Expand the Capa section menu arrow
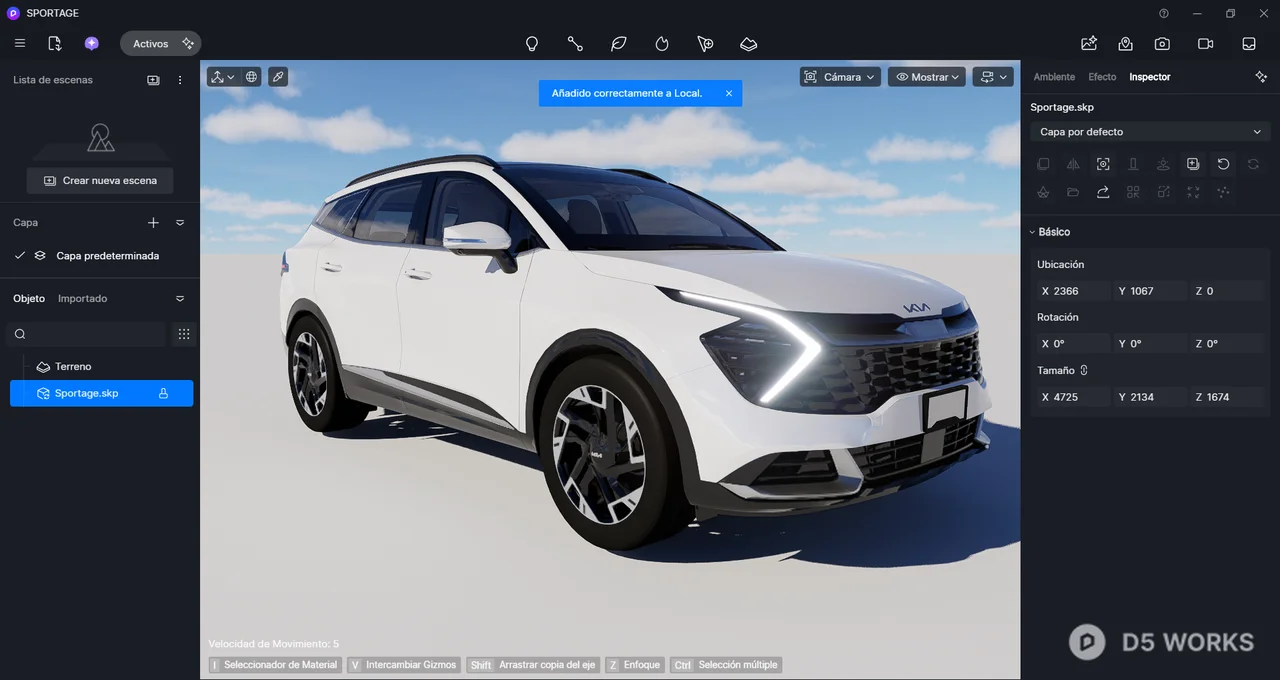1280x680 pixels. [180, 223]
